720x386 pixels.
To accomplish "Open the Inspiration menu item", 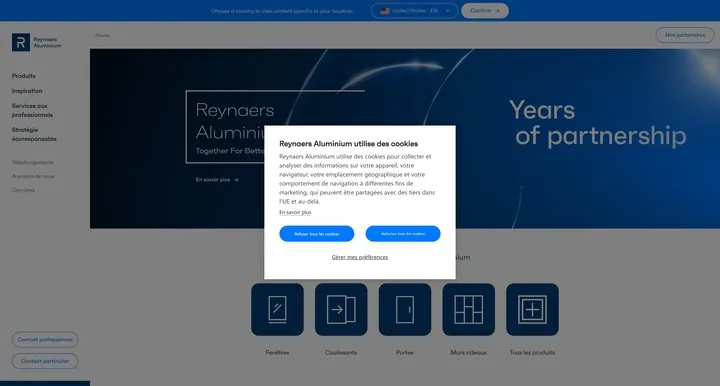I will coord(27,91).
